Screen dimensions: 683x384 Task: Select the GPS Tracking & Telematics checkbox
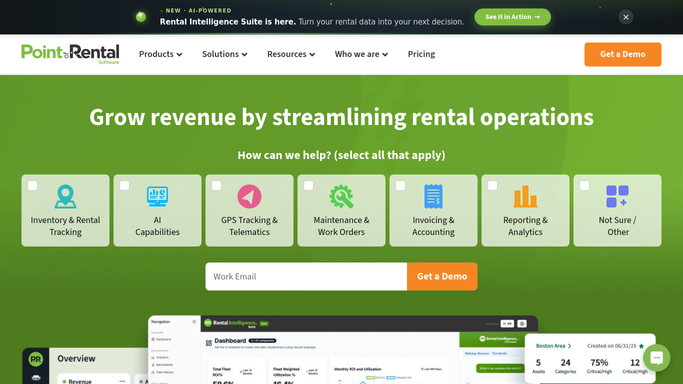[216, 185]
